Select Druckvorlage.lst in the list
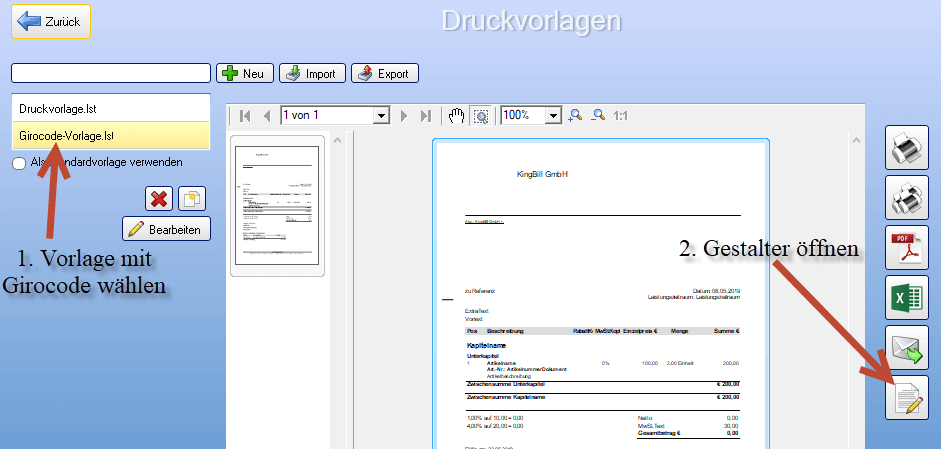The height and width of the screenshot is (449, 941). [111, 109]
